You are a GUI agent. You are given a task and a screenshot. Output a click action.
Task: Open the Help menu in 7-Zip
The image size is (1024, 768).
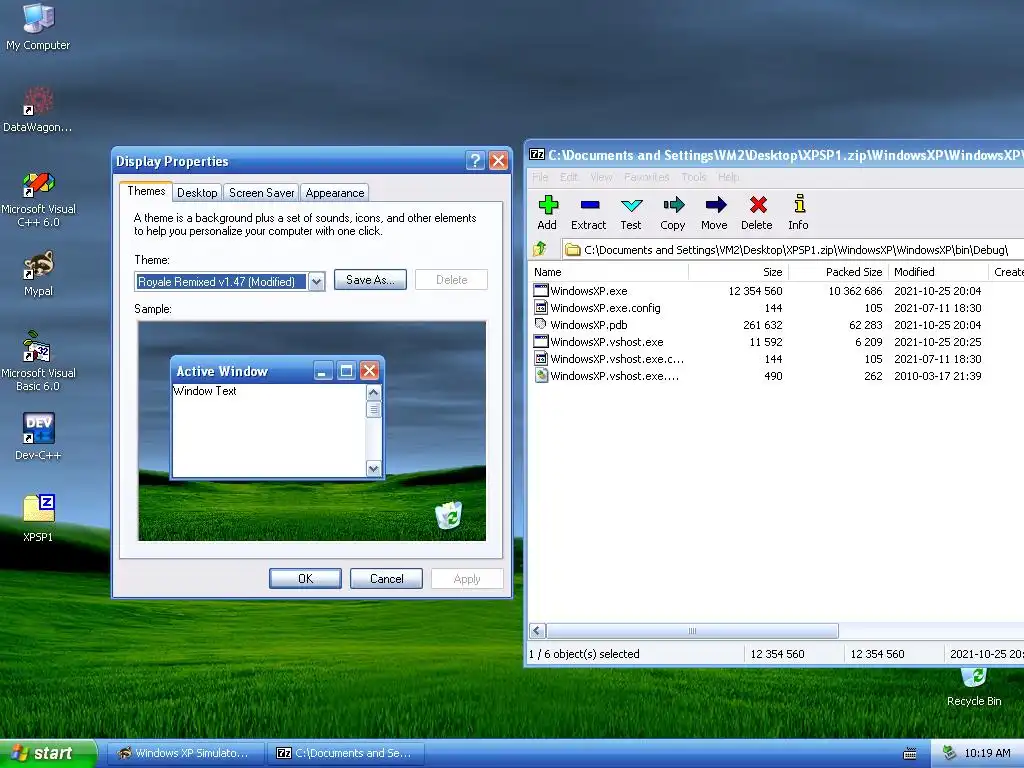(728, 177)
